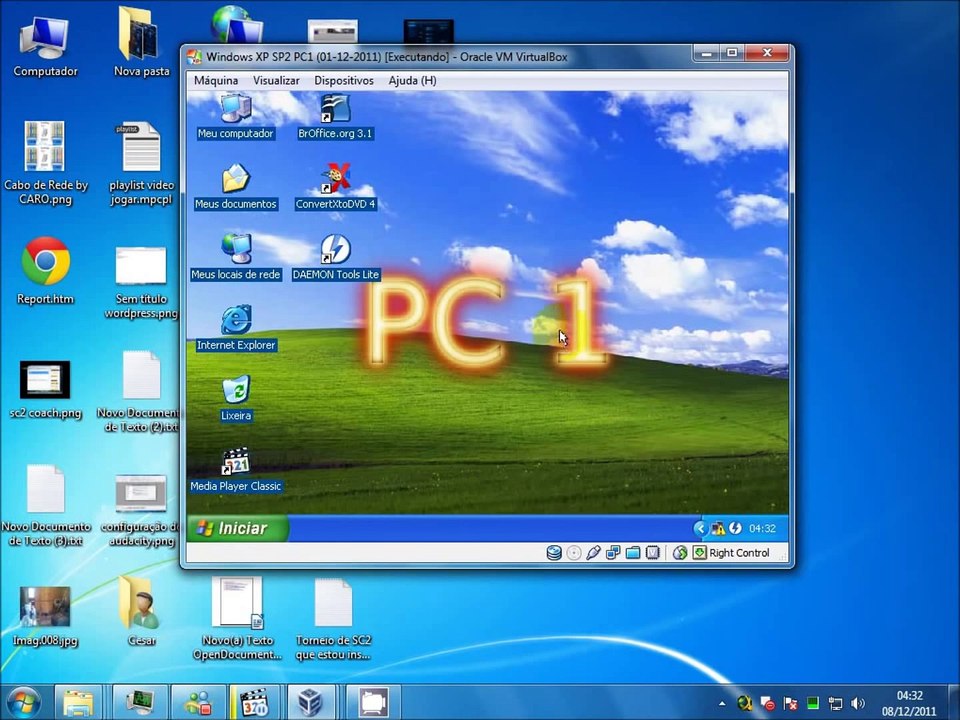The image size is (960, 720).
Task: Select playlist video jogar.mpcpl file
Action: [x=141, y=163]
